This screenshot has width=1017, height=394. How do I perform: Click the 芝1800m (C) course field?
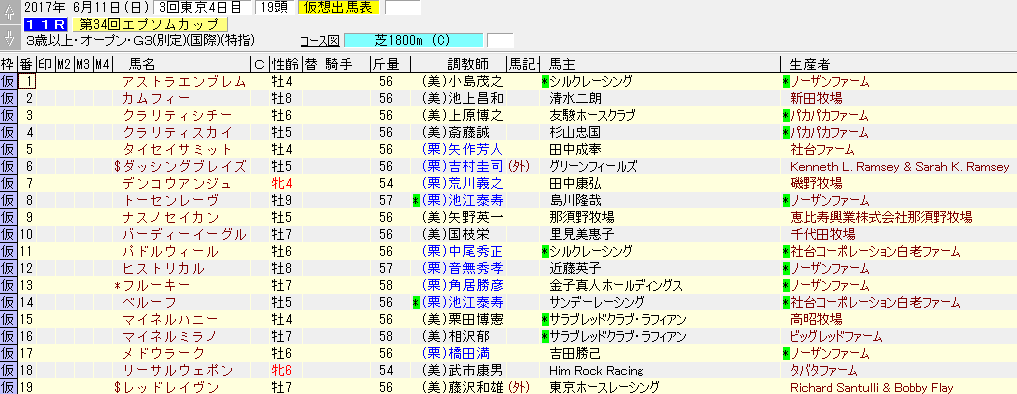(413, 40)
